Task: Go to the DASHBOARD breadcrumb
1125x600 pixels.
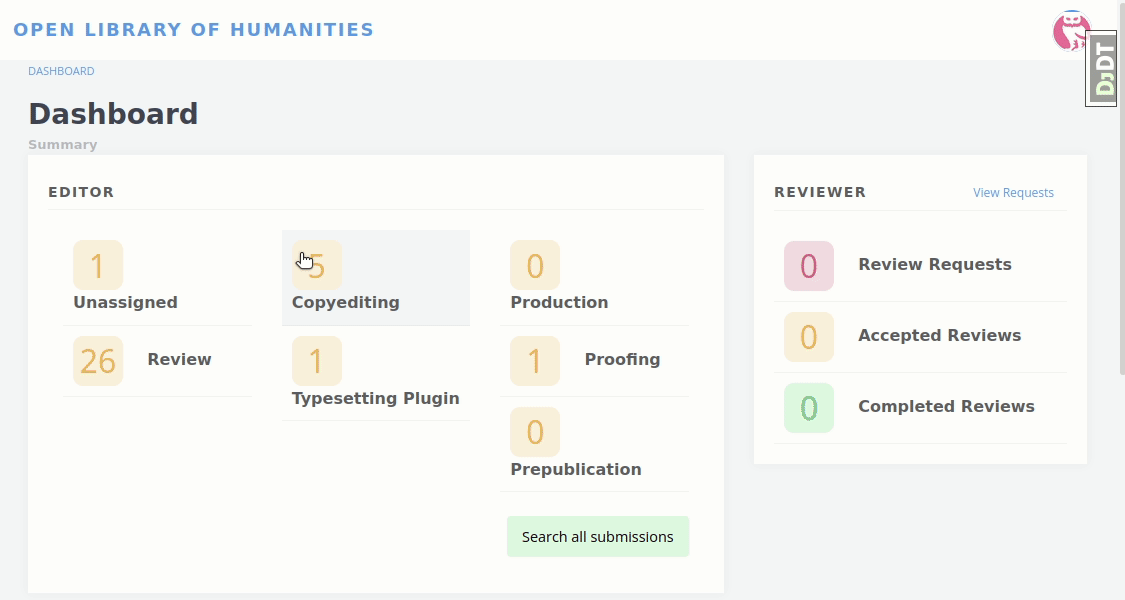Action: 61,71
